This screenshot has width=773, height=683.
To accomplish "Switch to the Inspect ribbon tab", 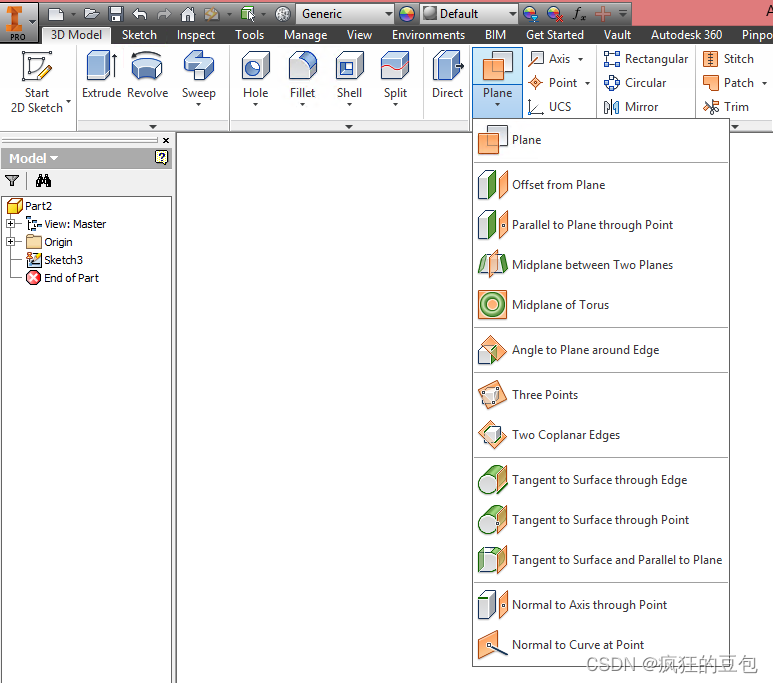I will [x=196, y=35].
